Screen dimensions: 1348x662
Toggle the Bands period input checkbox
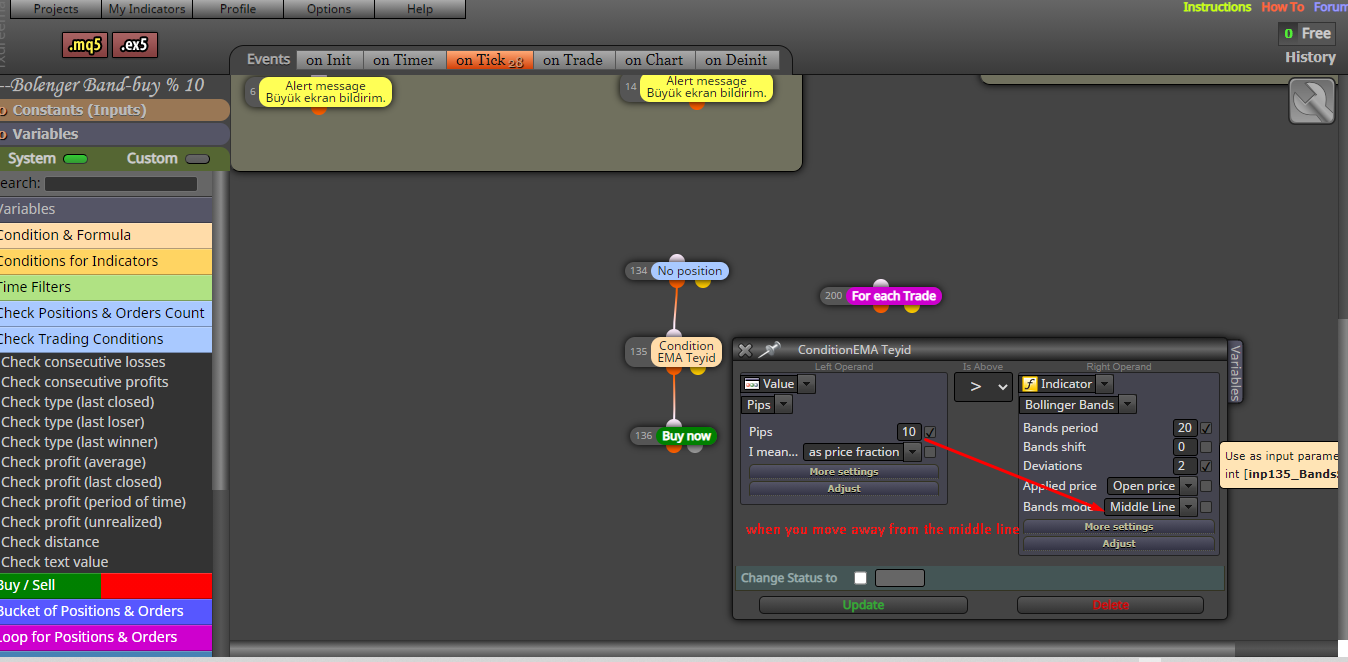[x=1206, y=428]
